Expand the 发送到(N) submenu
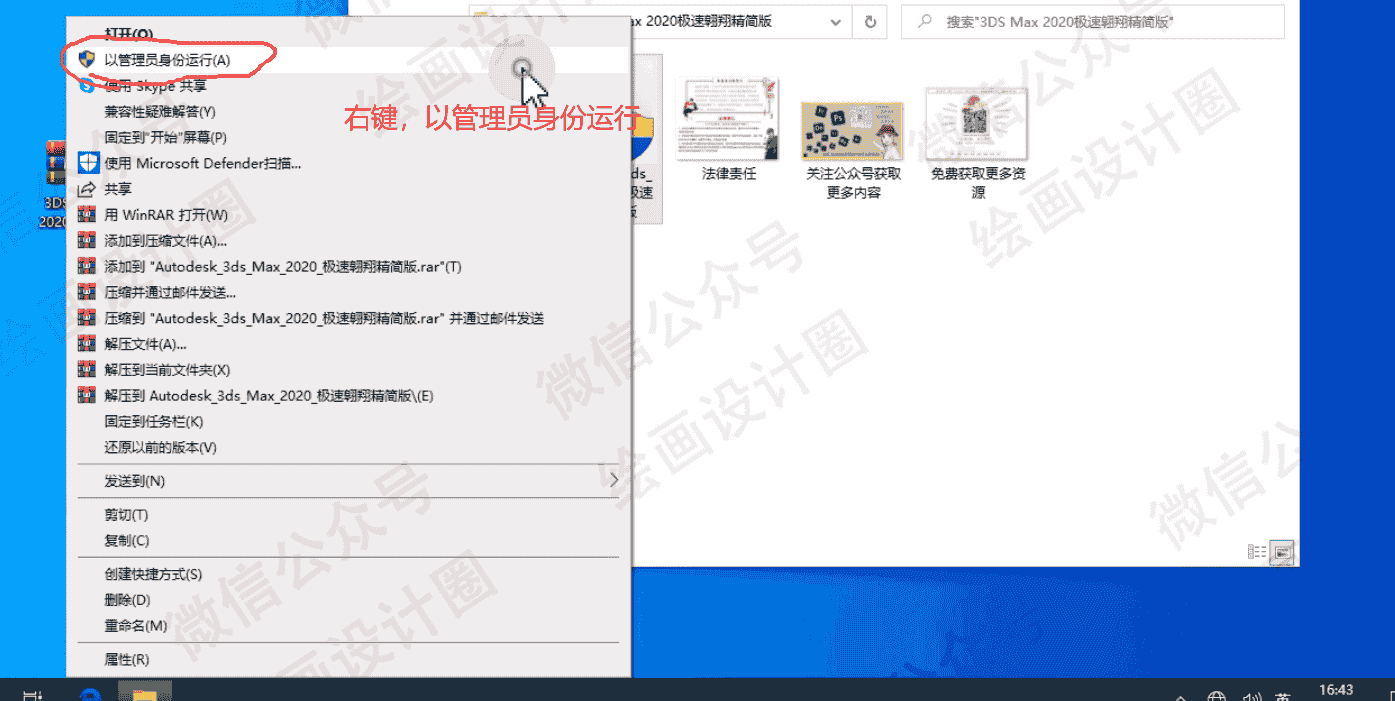 point(348,481)
